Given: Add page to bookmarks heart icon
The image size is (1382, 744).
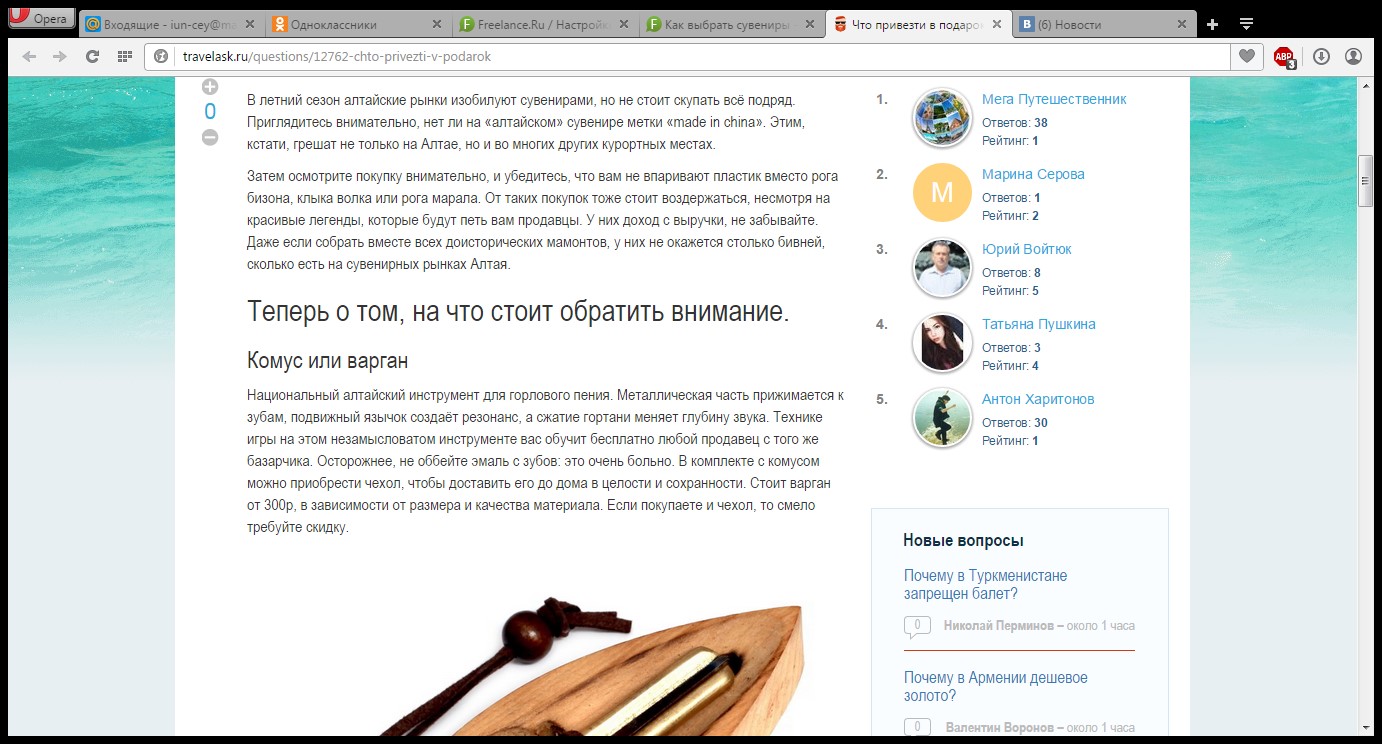Looking at the screenshot, I should pyautogui.click(x=1246, y=57).
